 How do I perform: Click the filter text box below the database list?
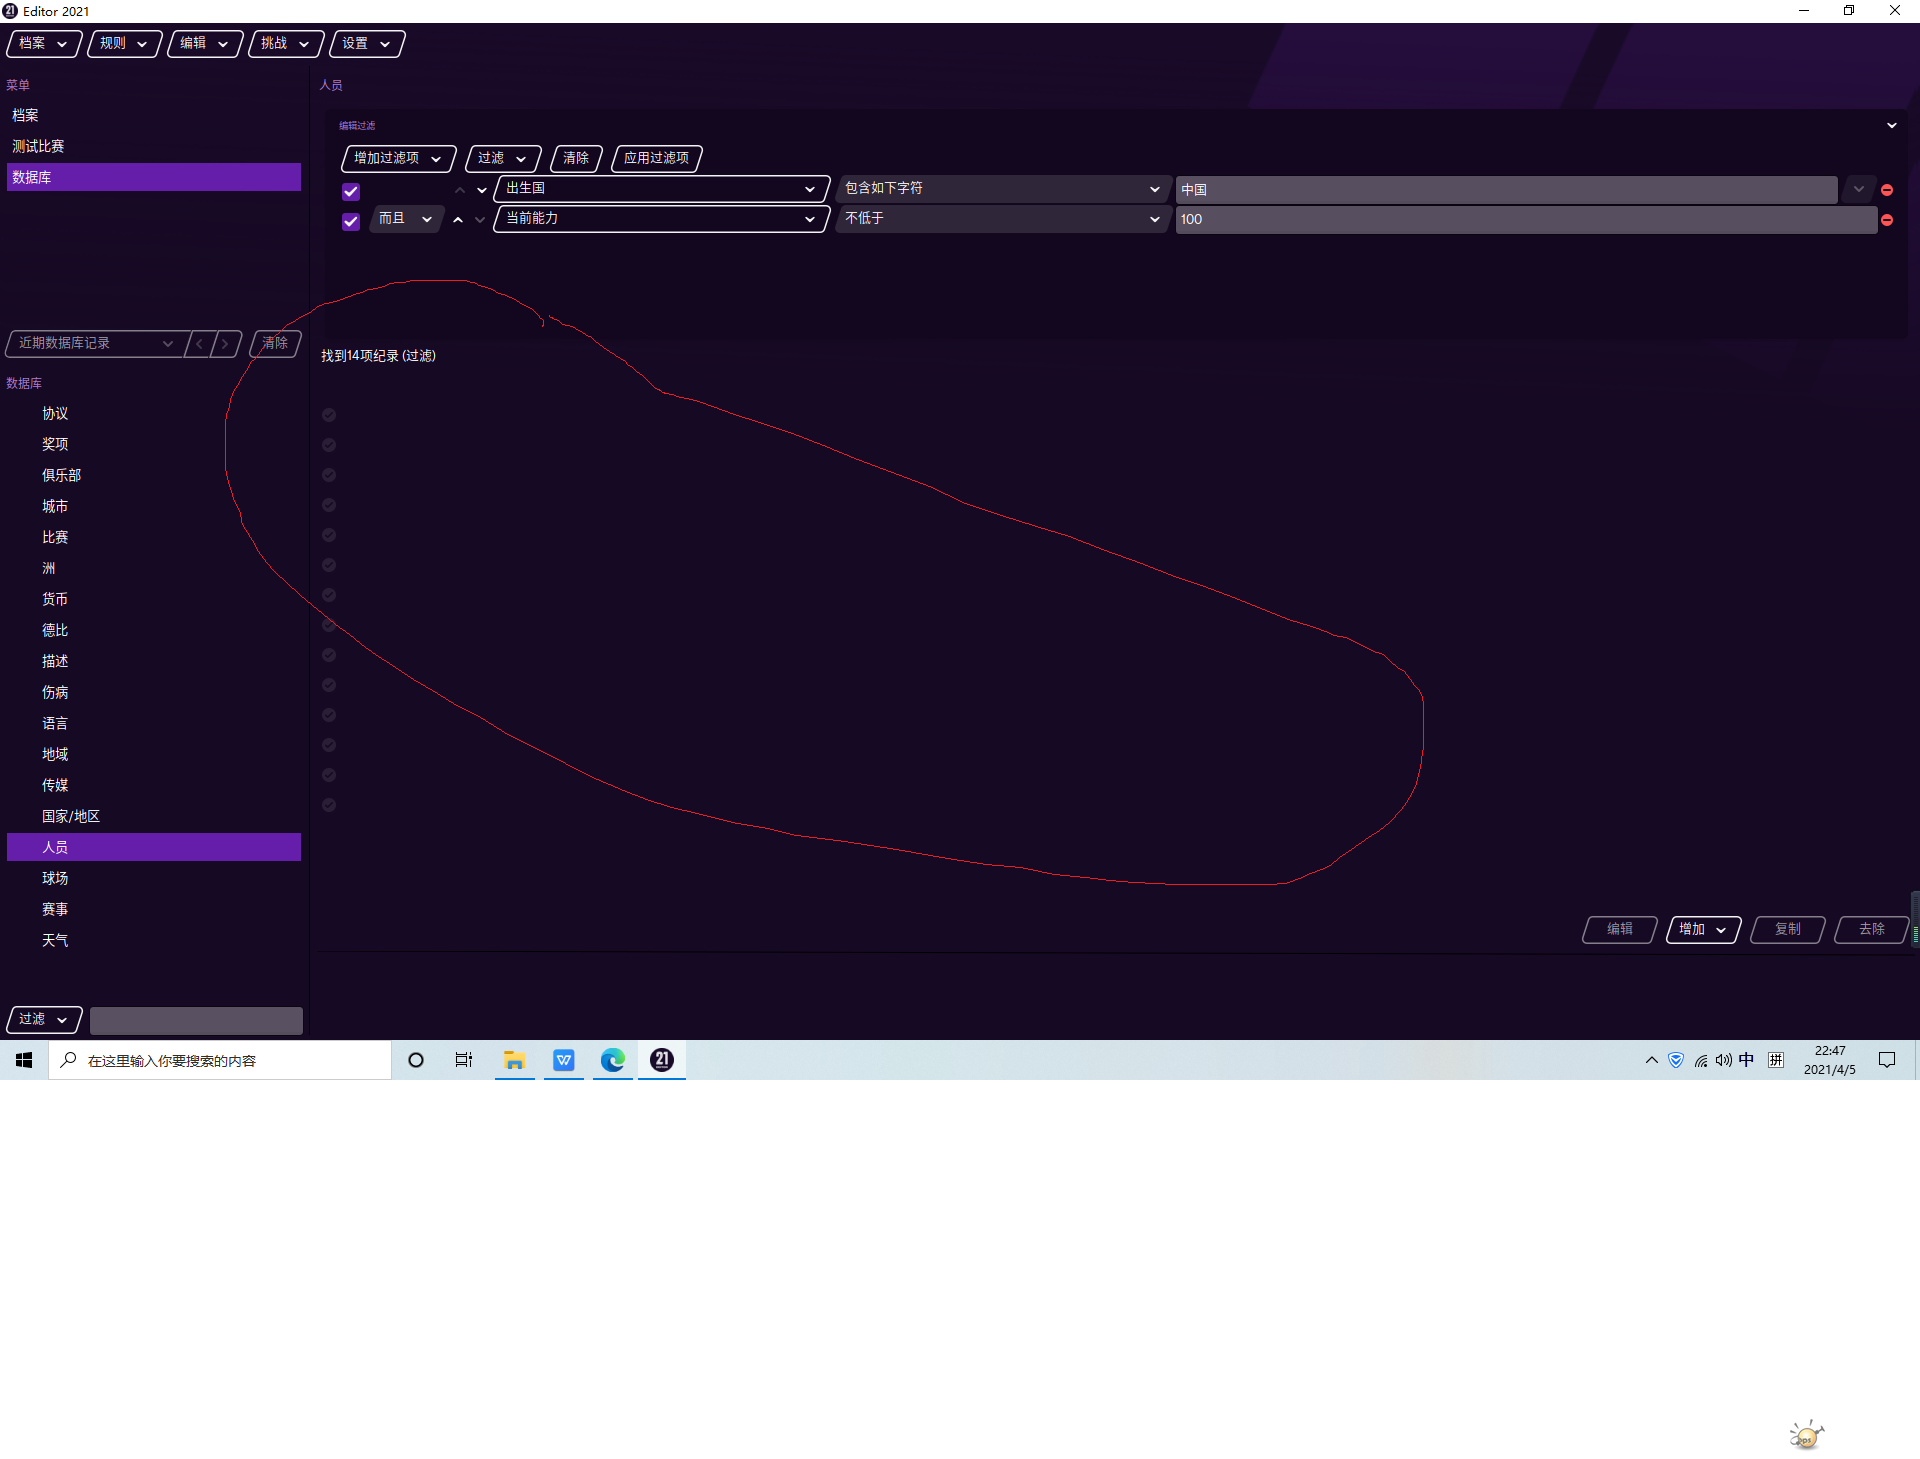coord(196,1020)
